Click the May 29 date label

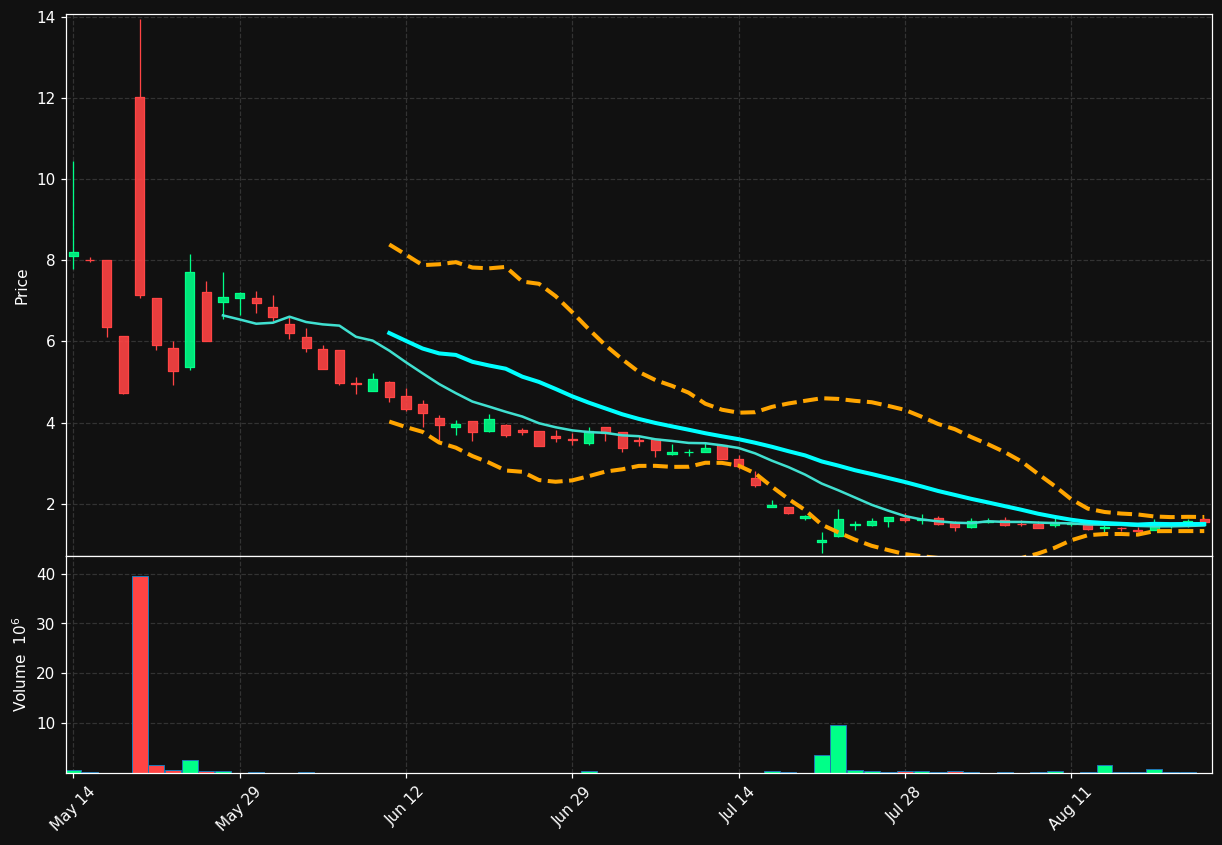(240, 808)
